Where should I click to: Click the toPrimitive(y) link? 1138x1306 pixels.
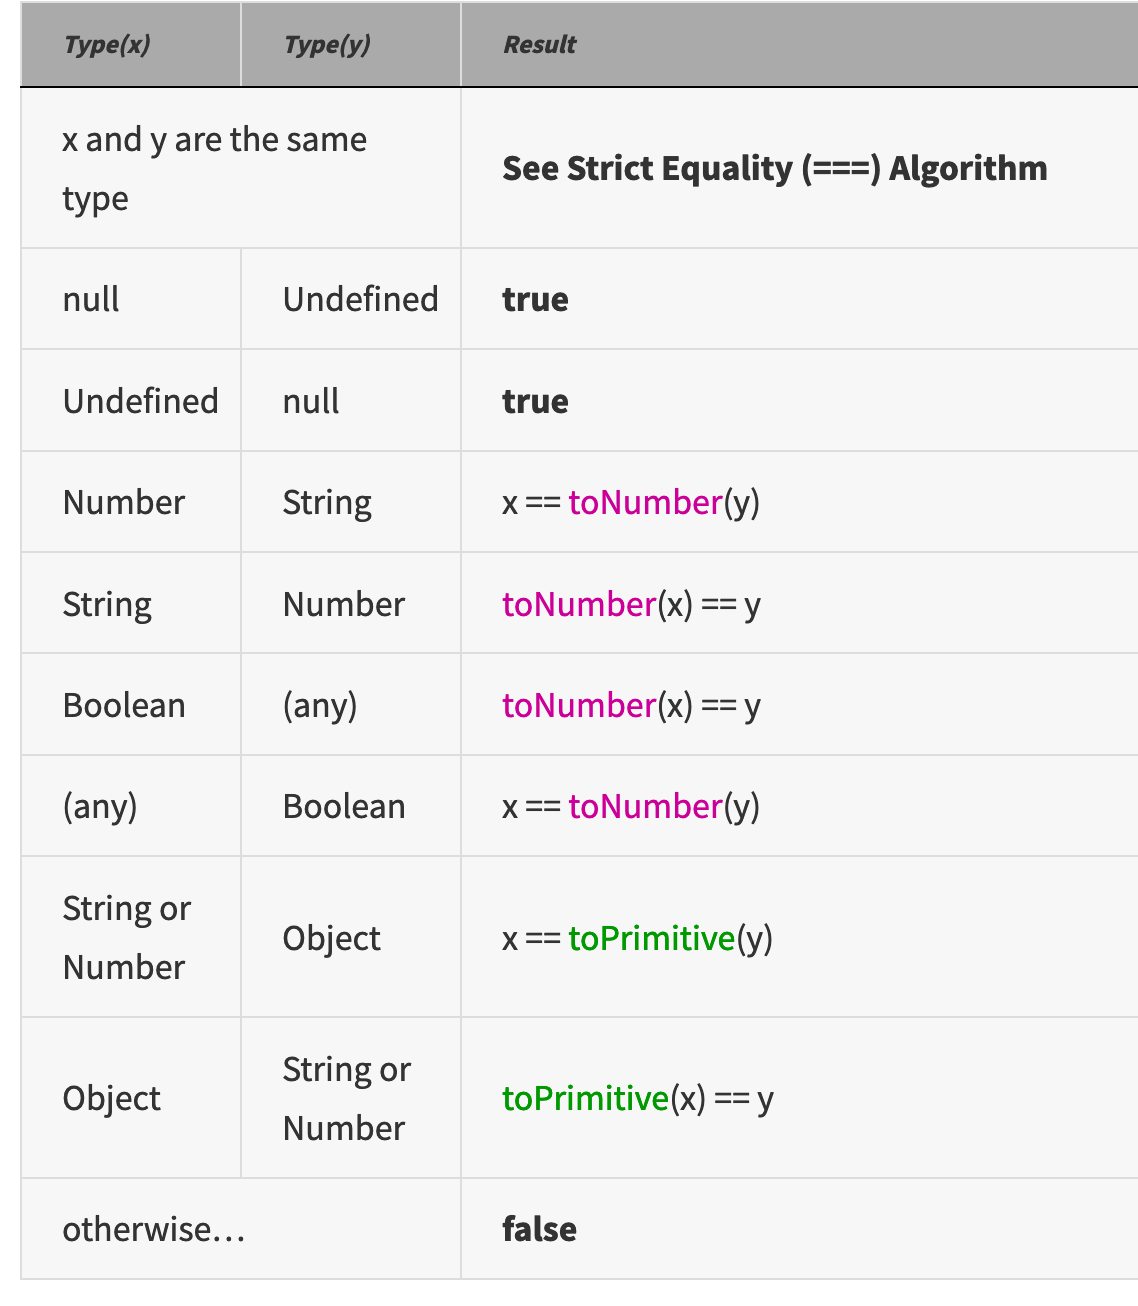pyautogui.click(x=652, y=938)
